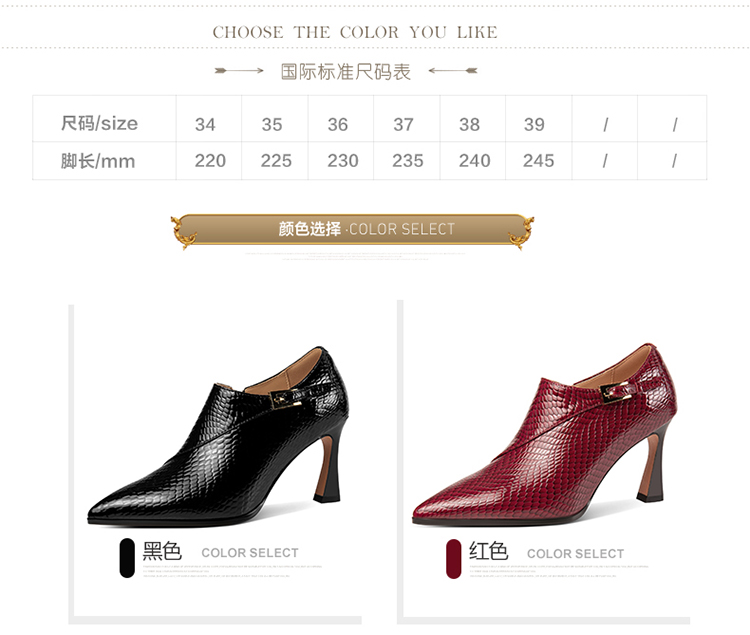Select size 39 in the size chart
750x635 pixels.
tap(534, 125)
